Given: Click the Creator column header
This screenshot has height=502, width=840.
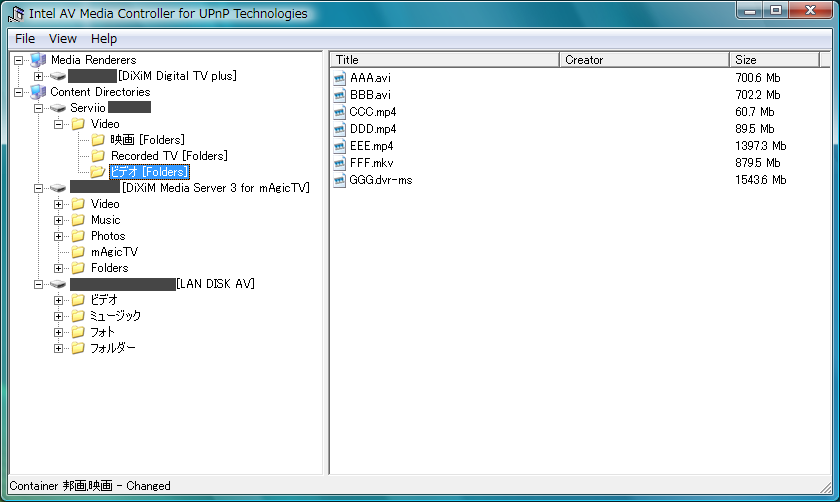Looking at the screenshot, I should tap(643, 60).
